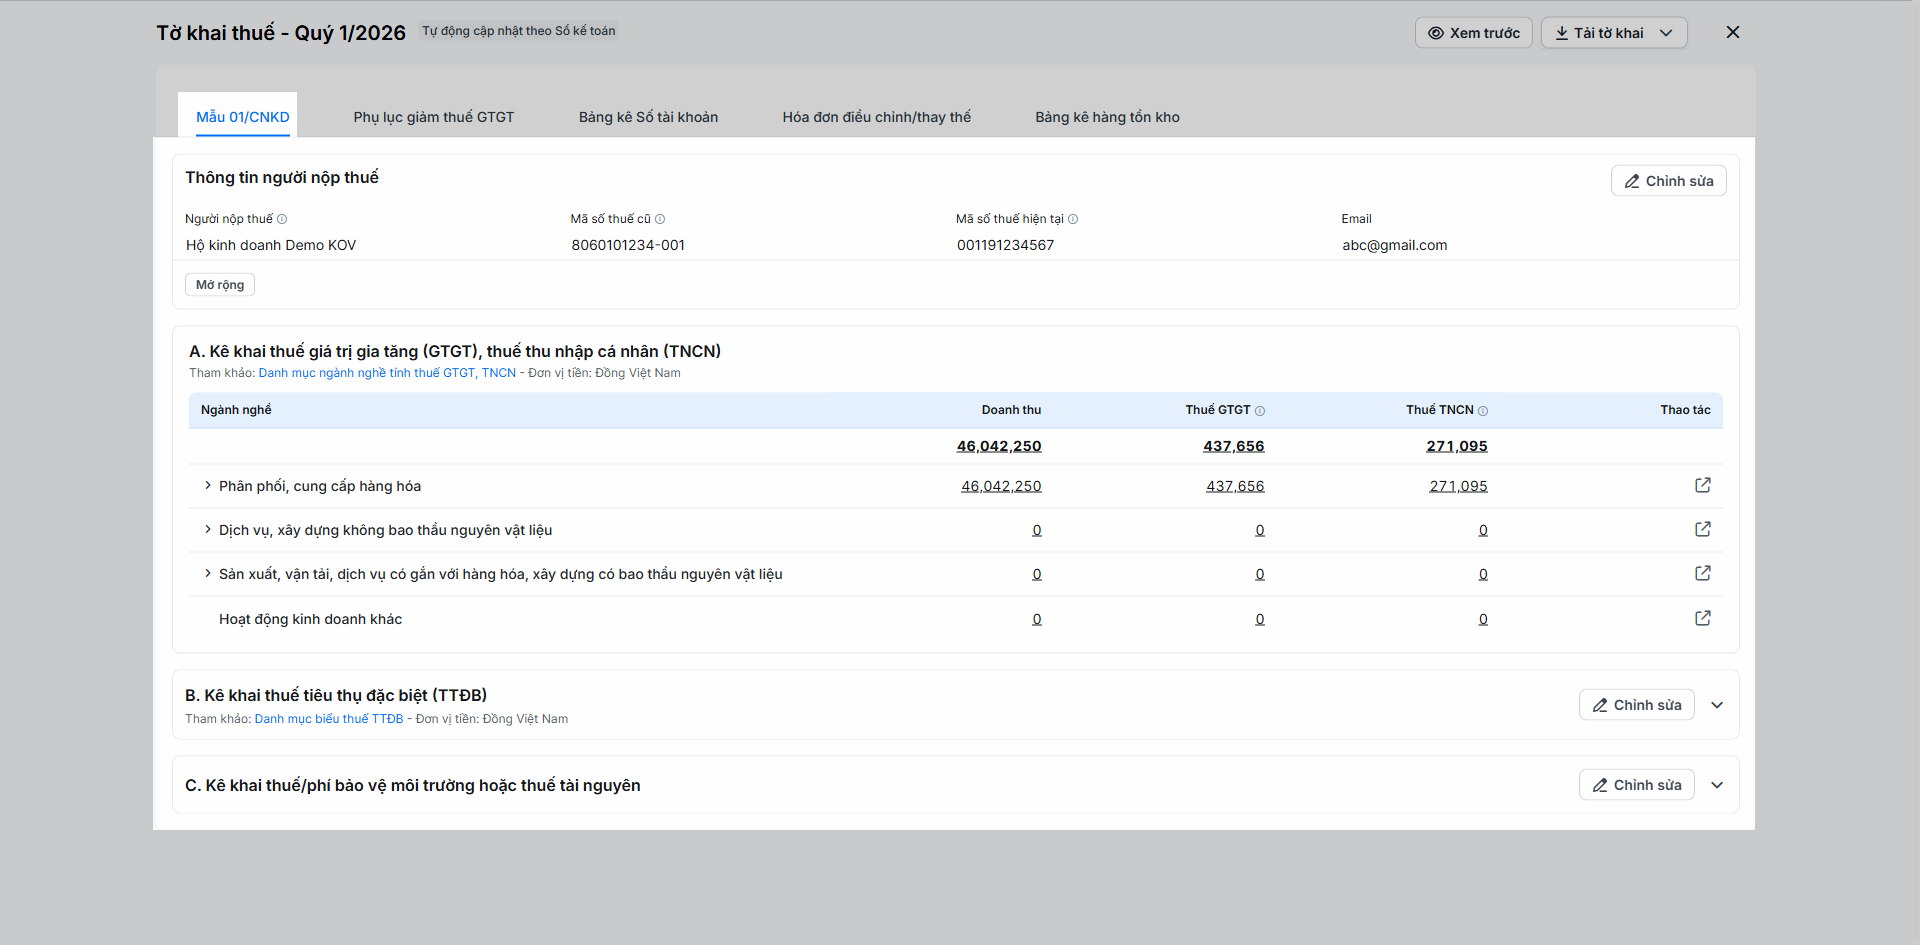The width and height of the screenshot is (1920, 945).
Task: Click Chỉnh sửa in section C
Action: click(x=1637, y=785)
